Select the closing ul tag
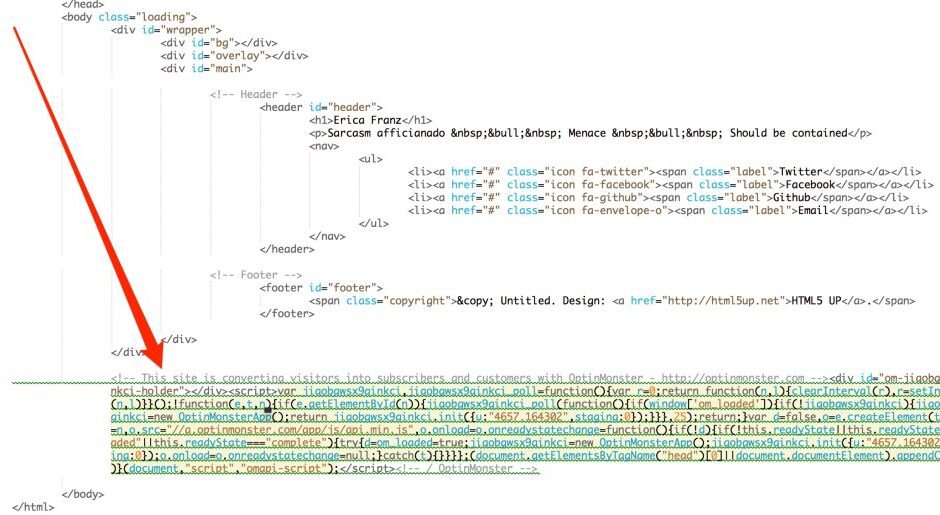 coord(373,223)
